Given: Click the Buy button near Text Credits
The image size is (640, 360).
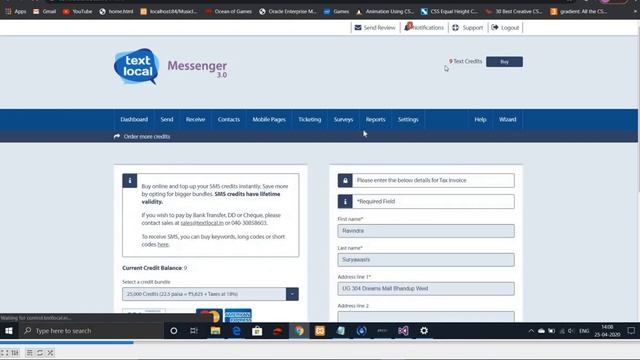Looking at the screenshot, I should click(504, 62).
